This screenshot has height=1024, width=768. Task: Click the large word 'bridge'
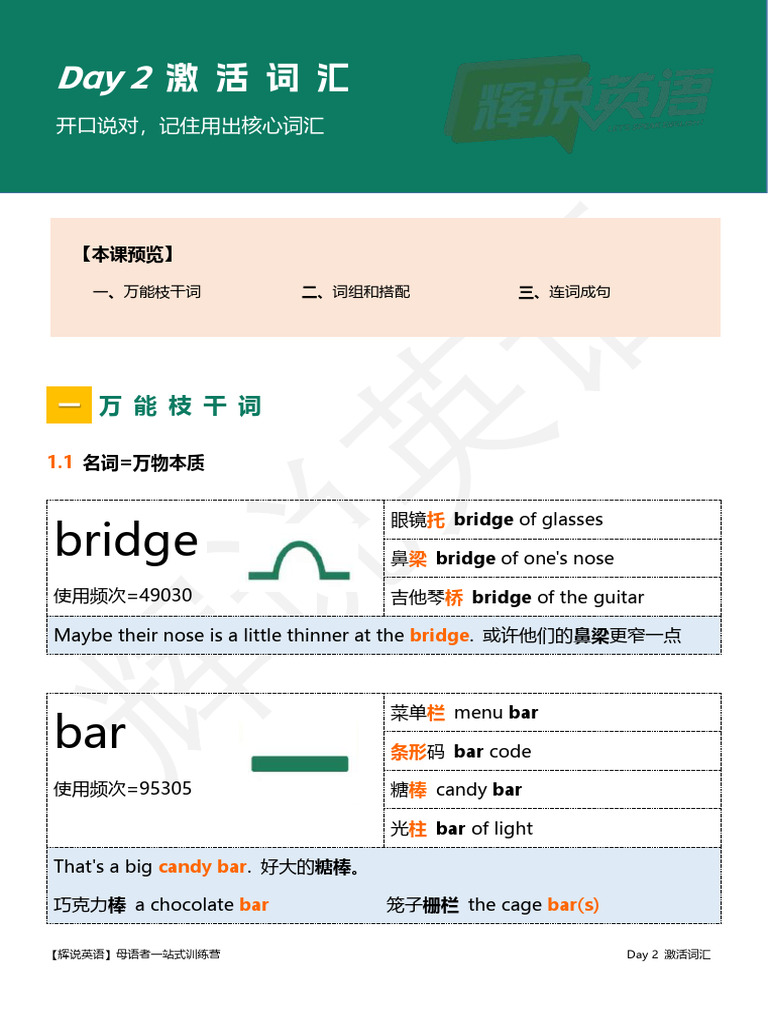[127, 540]
